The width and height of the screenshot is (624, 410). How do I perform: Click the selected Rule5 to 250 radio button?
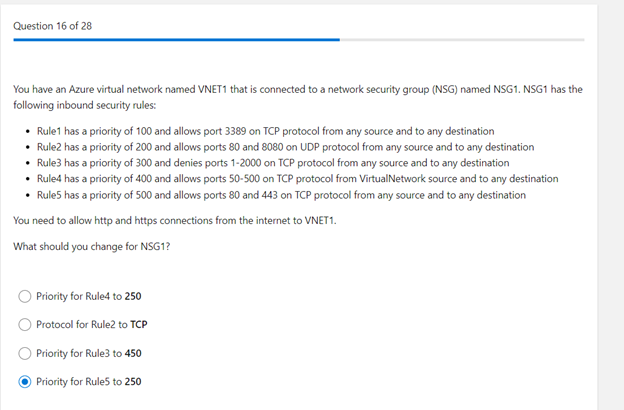click(25, 381)
